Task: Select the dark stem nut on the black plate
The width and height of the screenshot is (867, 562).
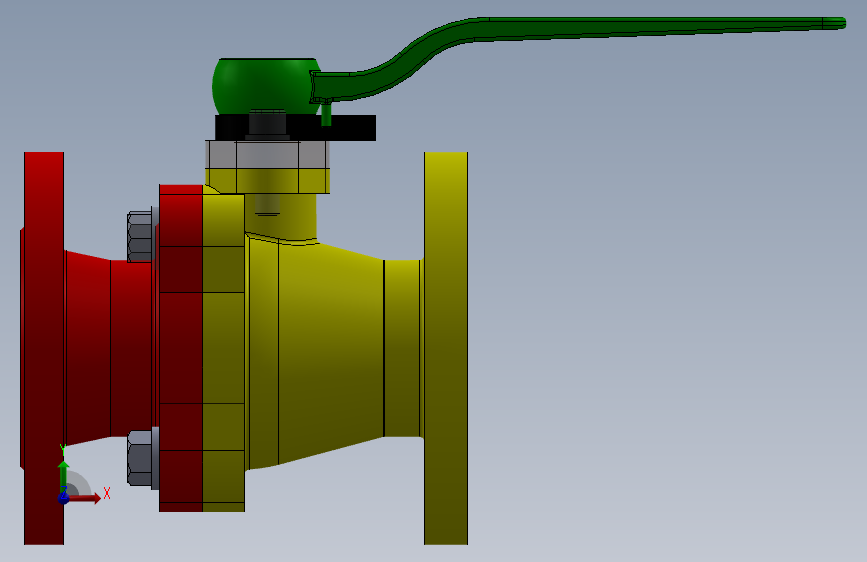Action: pos(267,124)
